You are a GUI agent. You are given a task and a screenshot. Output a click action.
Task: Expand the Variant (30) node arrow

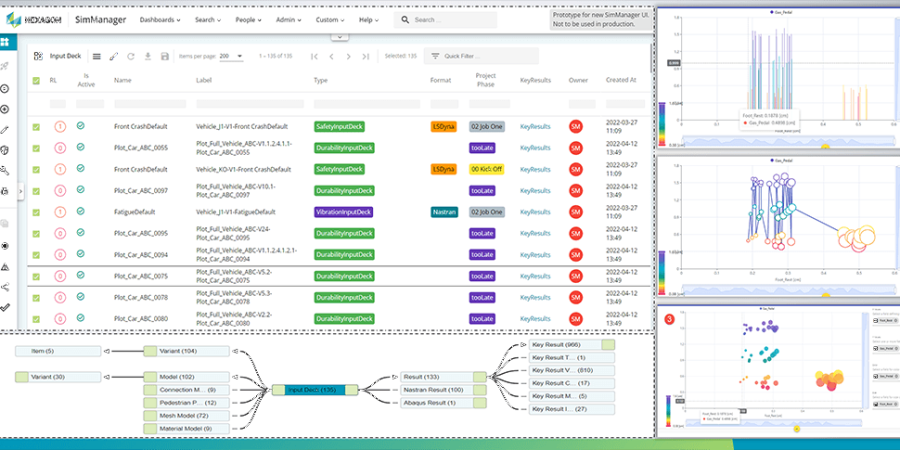pos(106,377)
